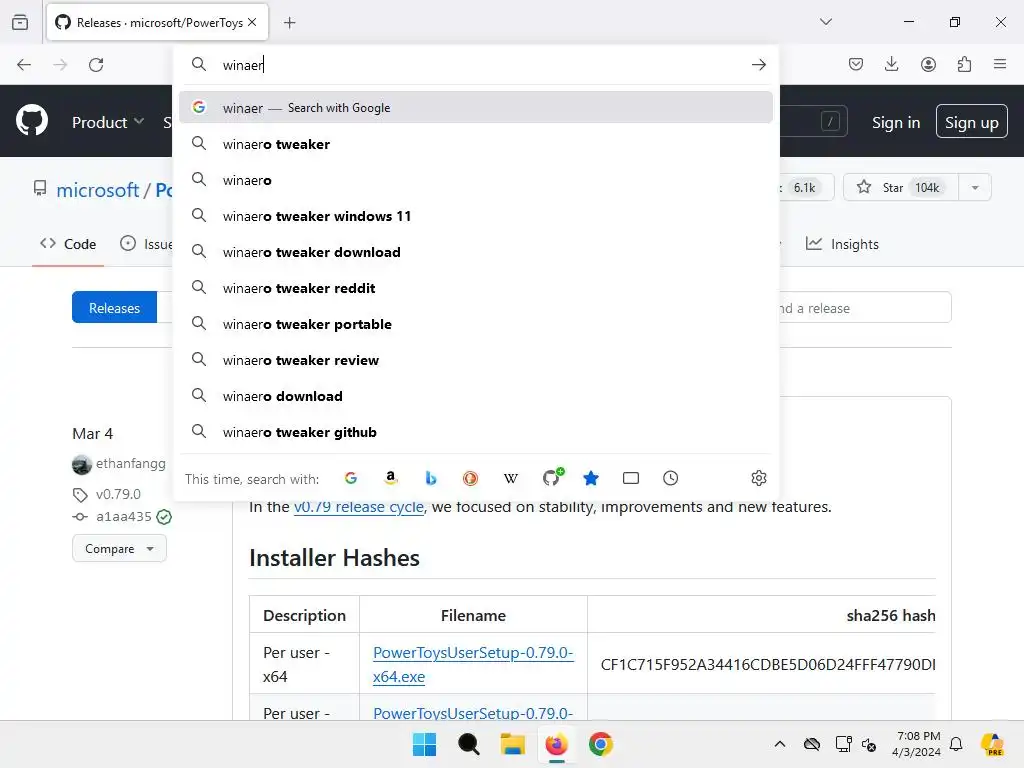Open a new tab with plus button
The width and height of the screenshot is (1024, 768).
[290, 23]
